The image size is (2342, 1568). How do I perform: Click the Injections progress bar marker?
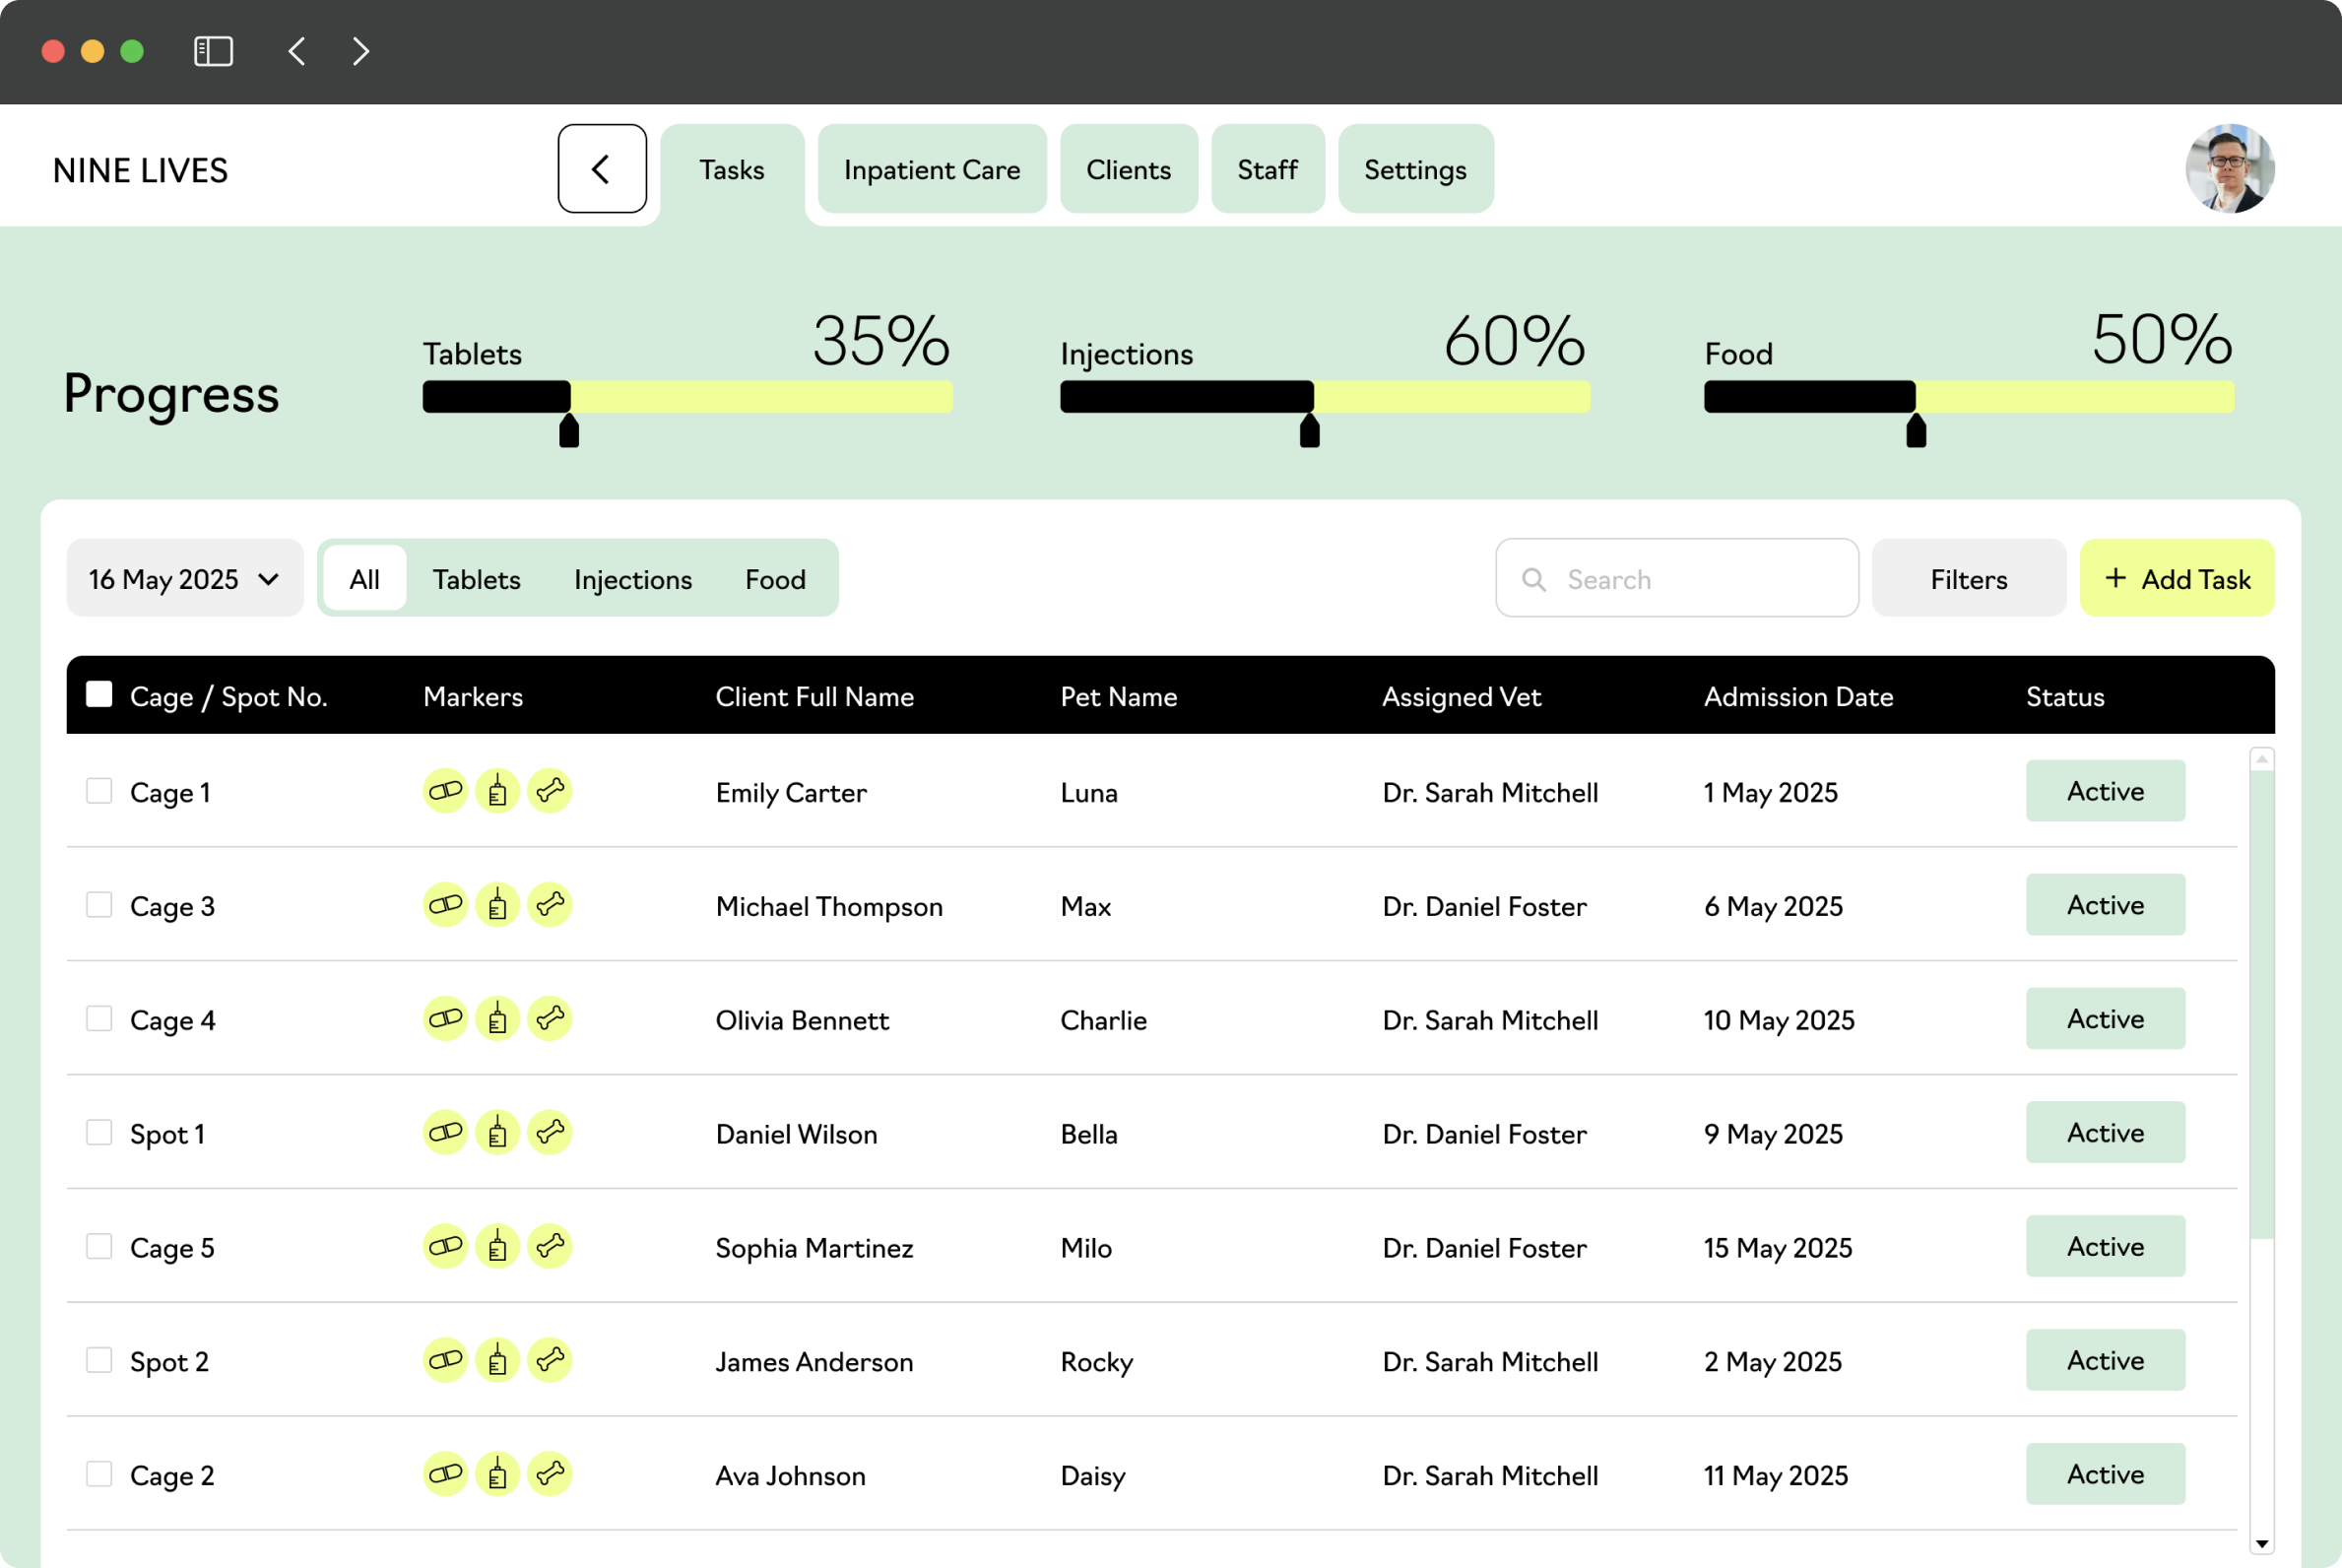pyautogui.click(x=1310, y=431)
